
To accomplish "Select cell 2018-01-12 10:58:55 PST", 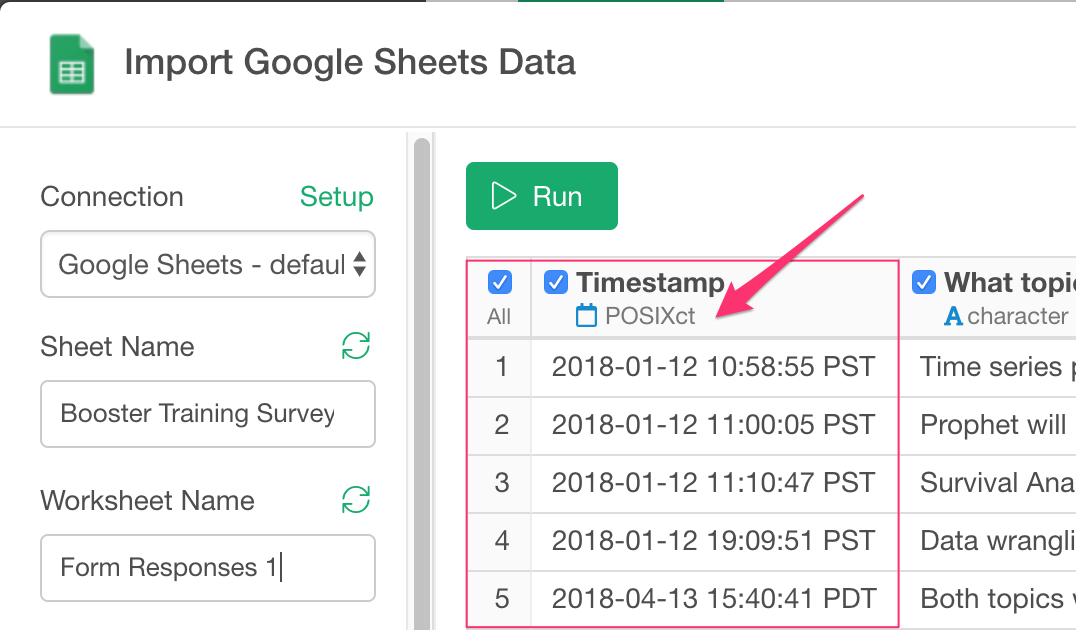I will tap(714, 367).
